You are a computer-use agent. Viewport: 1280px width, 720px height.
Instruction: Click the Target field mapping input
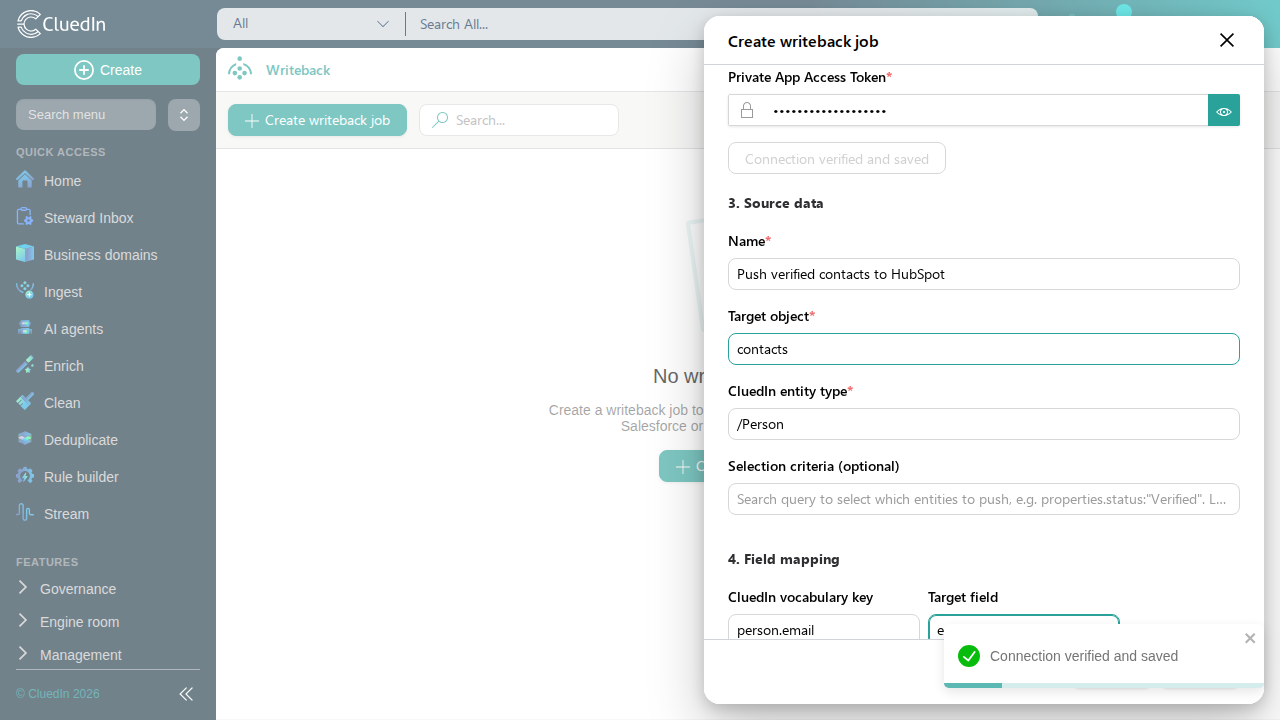click(1024, 627)
